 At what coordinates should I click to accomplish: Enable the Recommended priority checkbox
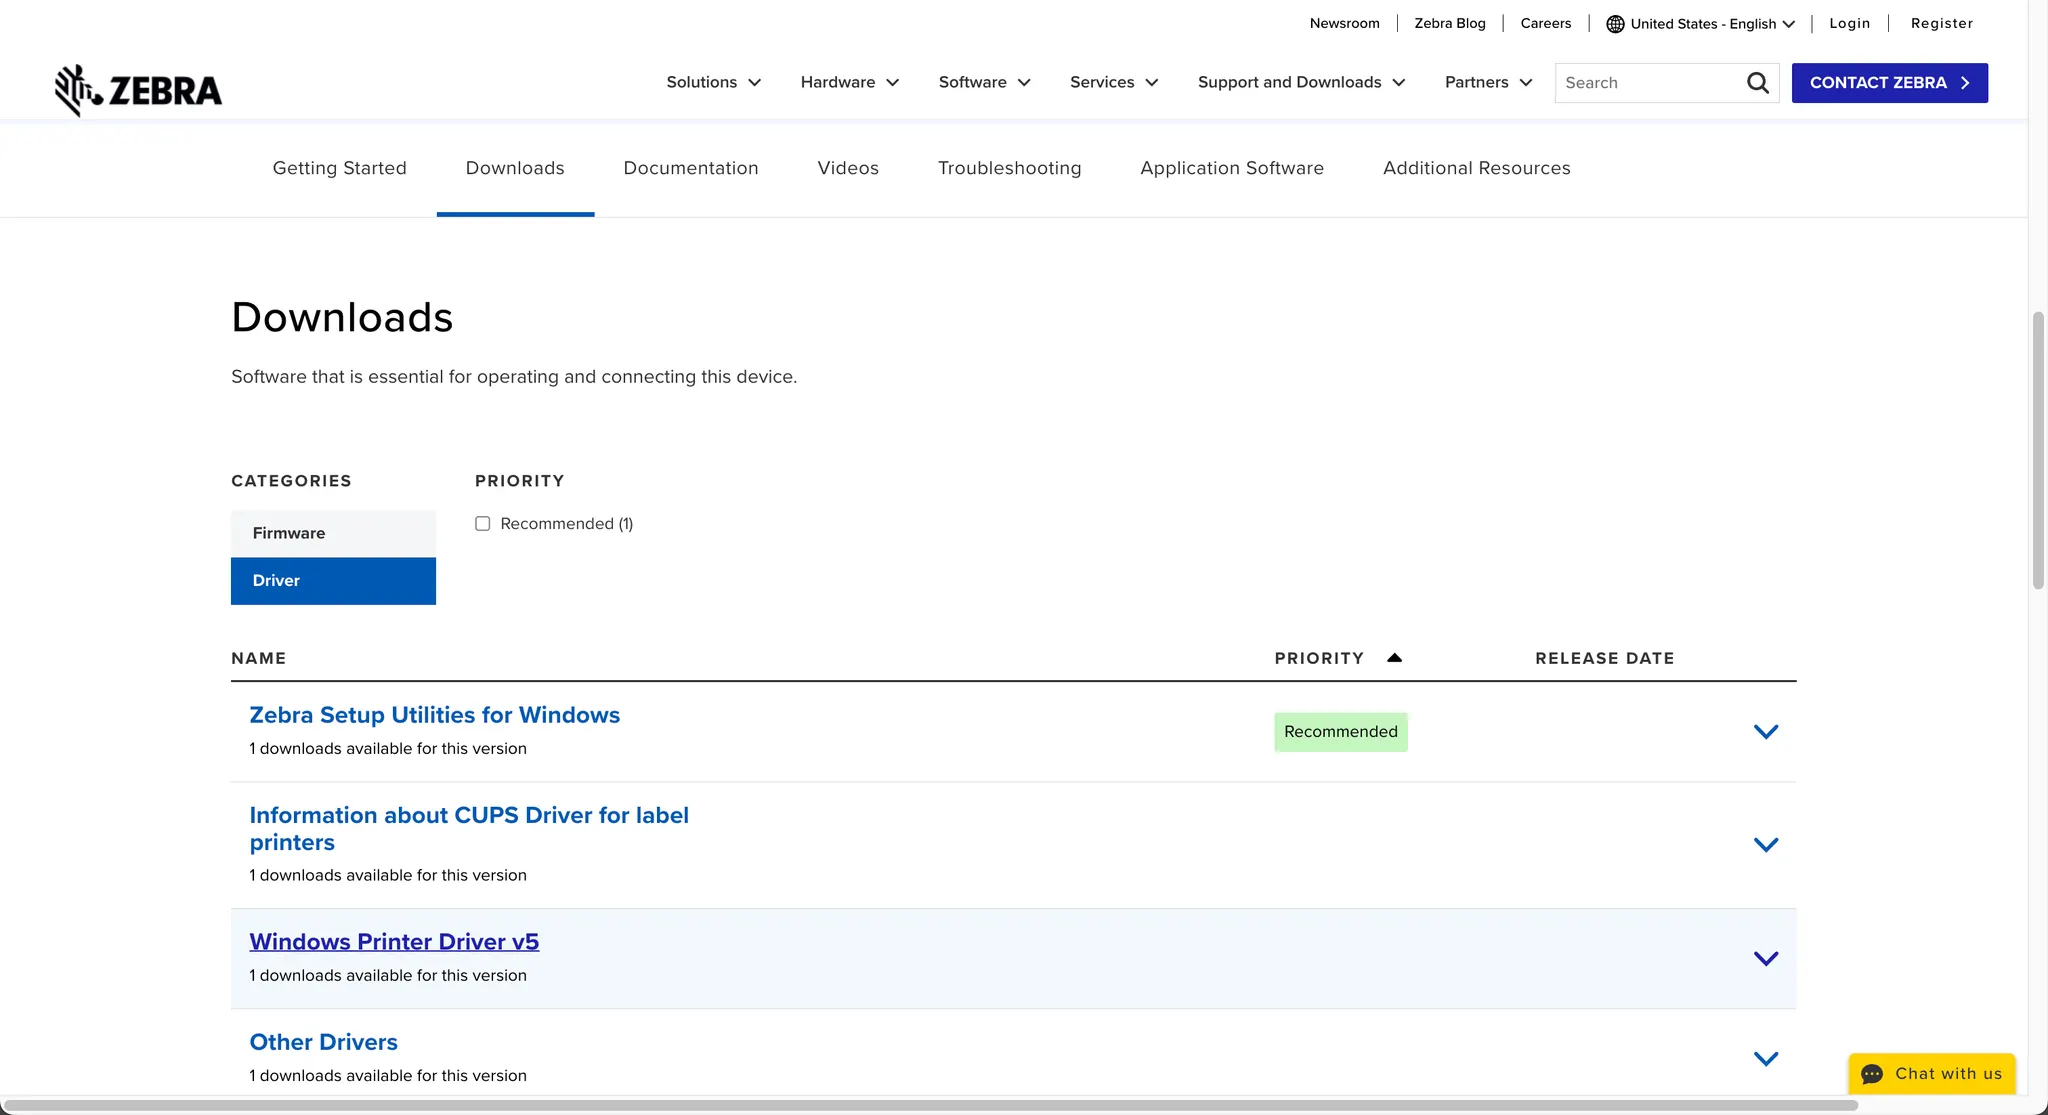click(483, 524)
